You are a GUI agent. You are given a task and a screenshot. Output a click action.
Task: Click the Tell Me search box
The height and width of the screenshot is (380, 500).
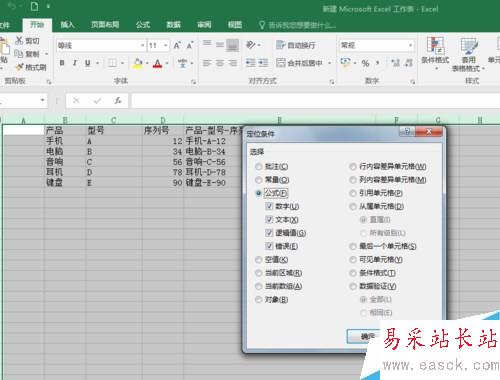tap(298, 25)
